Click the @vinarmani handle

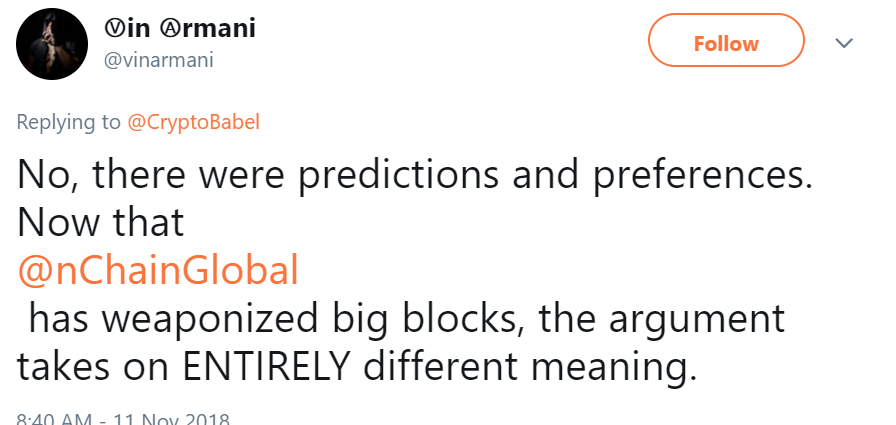[x=158, y=60]
